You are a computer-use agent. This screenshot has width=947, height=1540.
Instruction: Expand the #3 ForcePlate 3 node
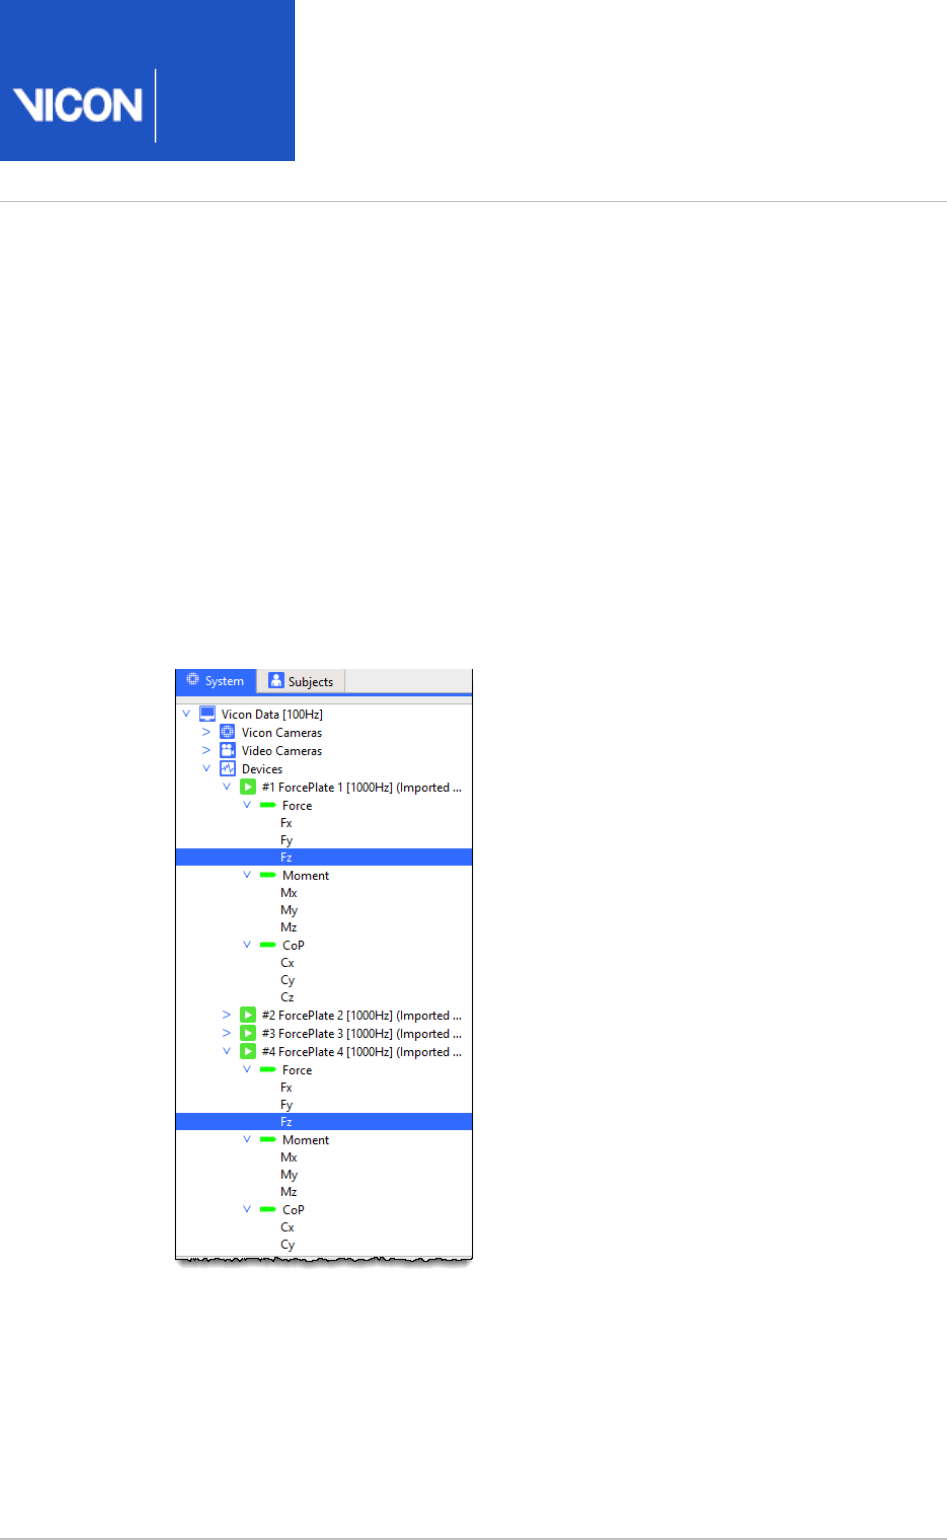(x=226, y=1033)
